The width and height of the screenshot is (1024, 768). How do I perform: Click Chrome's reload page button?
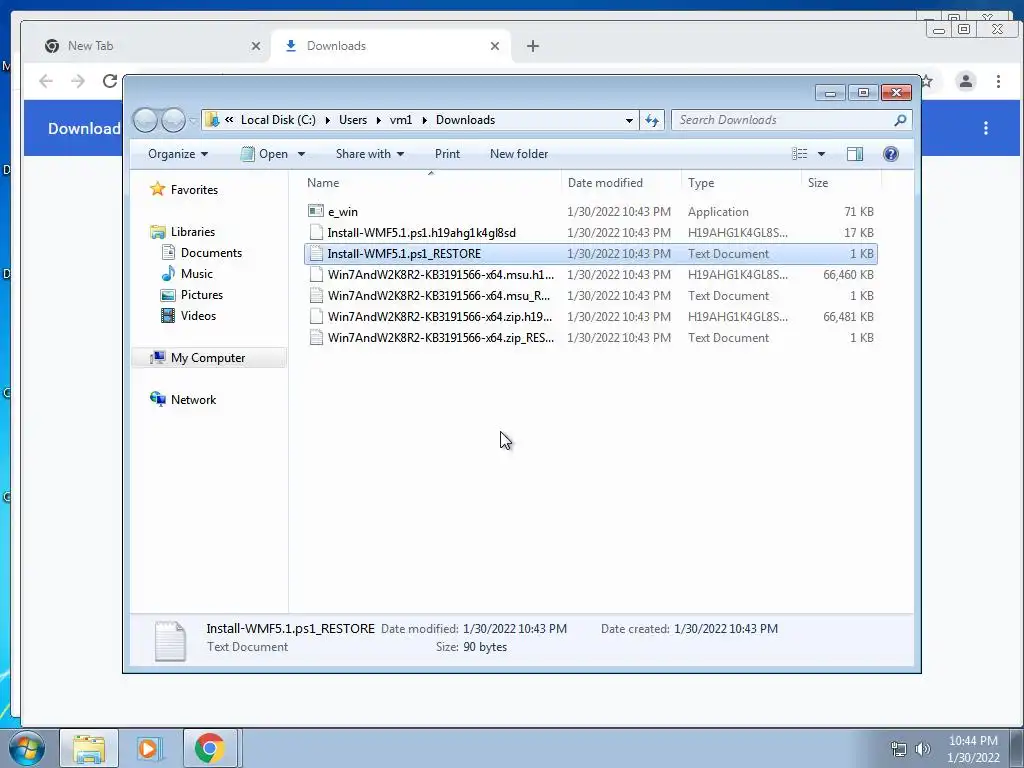pos(110,81)
